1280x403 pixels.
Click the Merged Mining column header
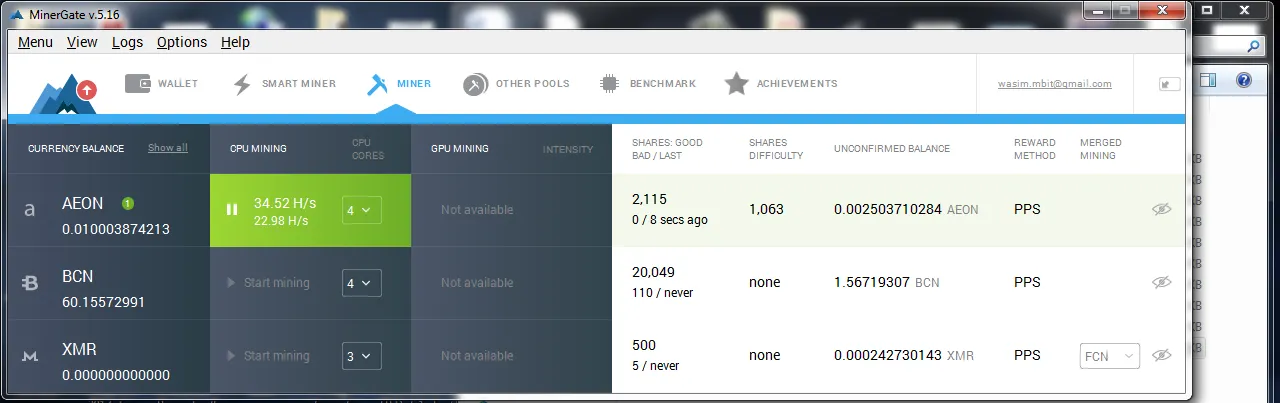pyautogui.click(x=1100, y=149)
